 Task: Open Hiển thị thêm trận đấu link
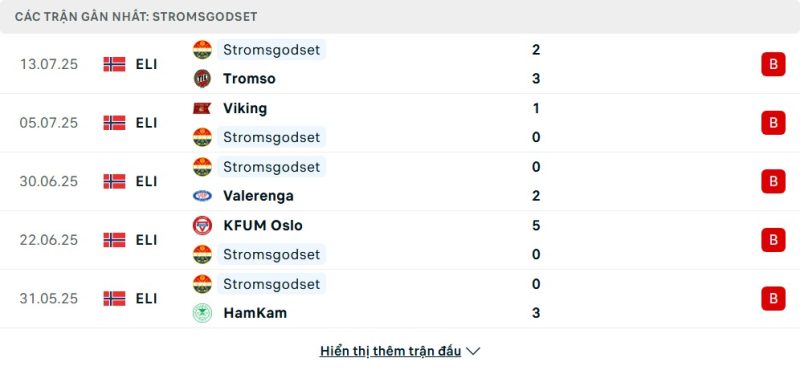tap(390, 351)
